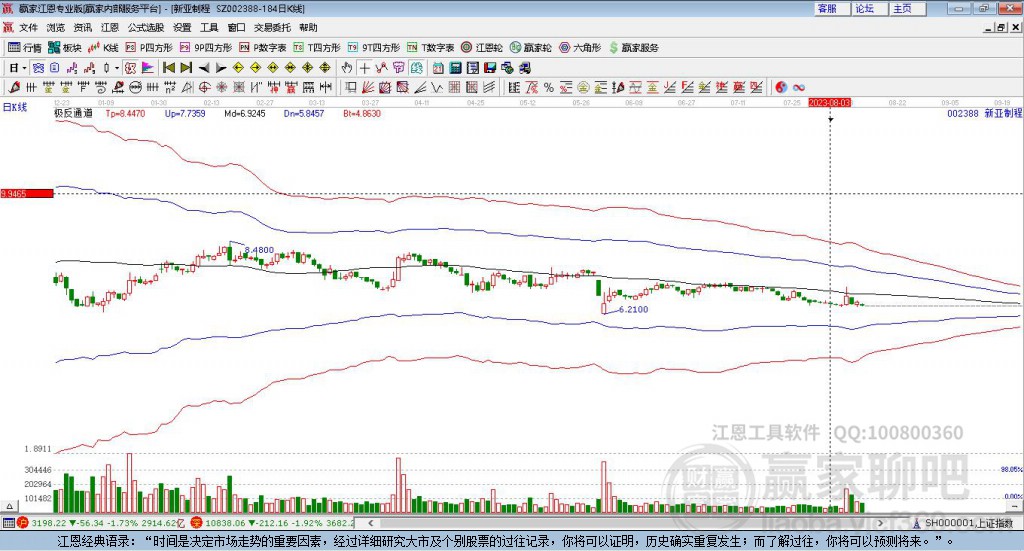The image size is (1024, 551).
Task: Open the 文件 menu
Action: [28, 27]
